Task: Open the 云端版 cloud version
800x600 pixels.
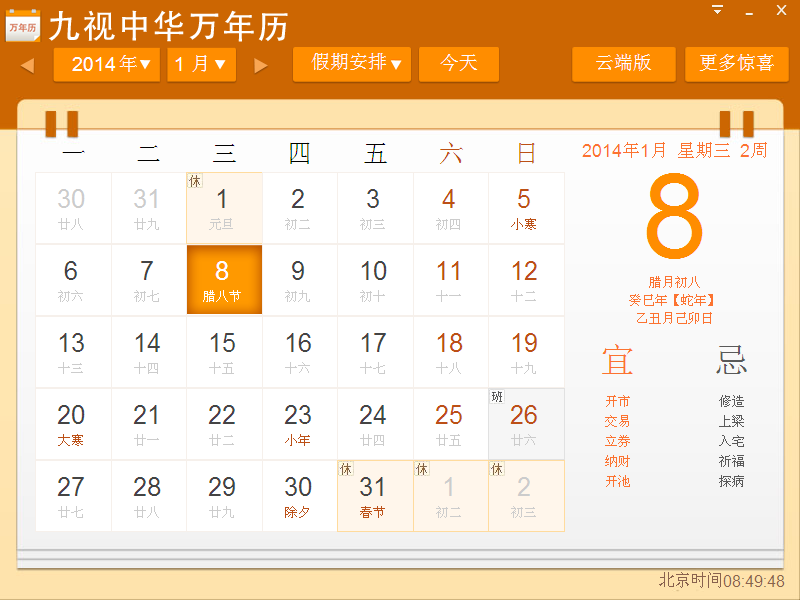Action: coord(623,64)
